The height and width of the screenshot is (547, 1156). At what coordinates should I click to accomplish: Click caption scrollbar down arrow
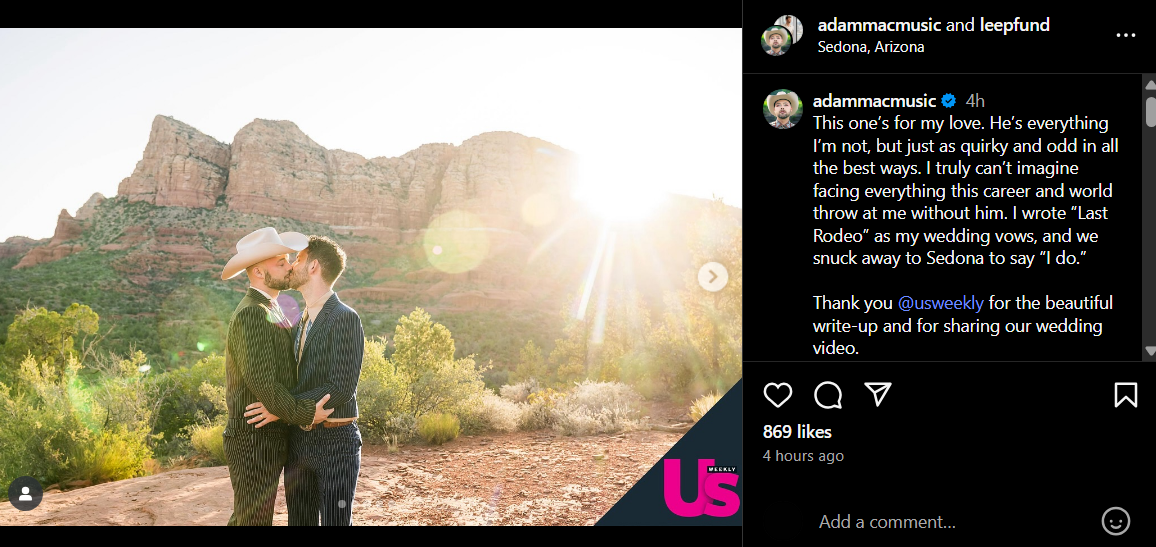[1150, 351]
